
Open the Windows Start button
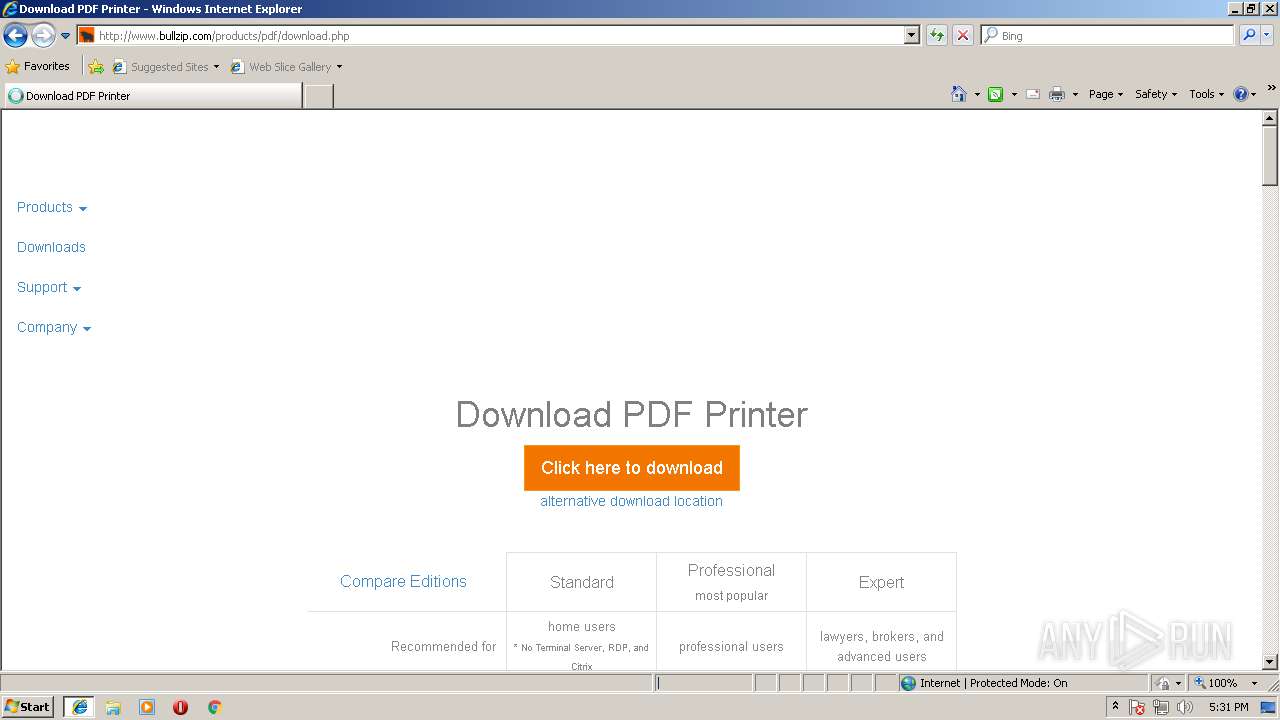[28, 707]
